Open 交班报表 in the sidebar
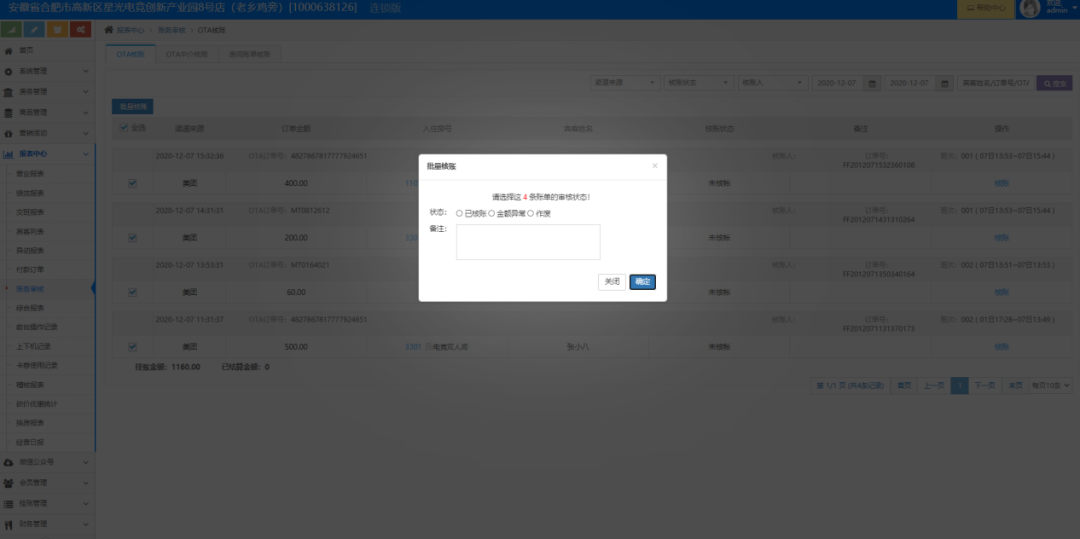Screen dimensions: 1080x539 30,213
